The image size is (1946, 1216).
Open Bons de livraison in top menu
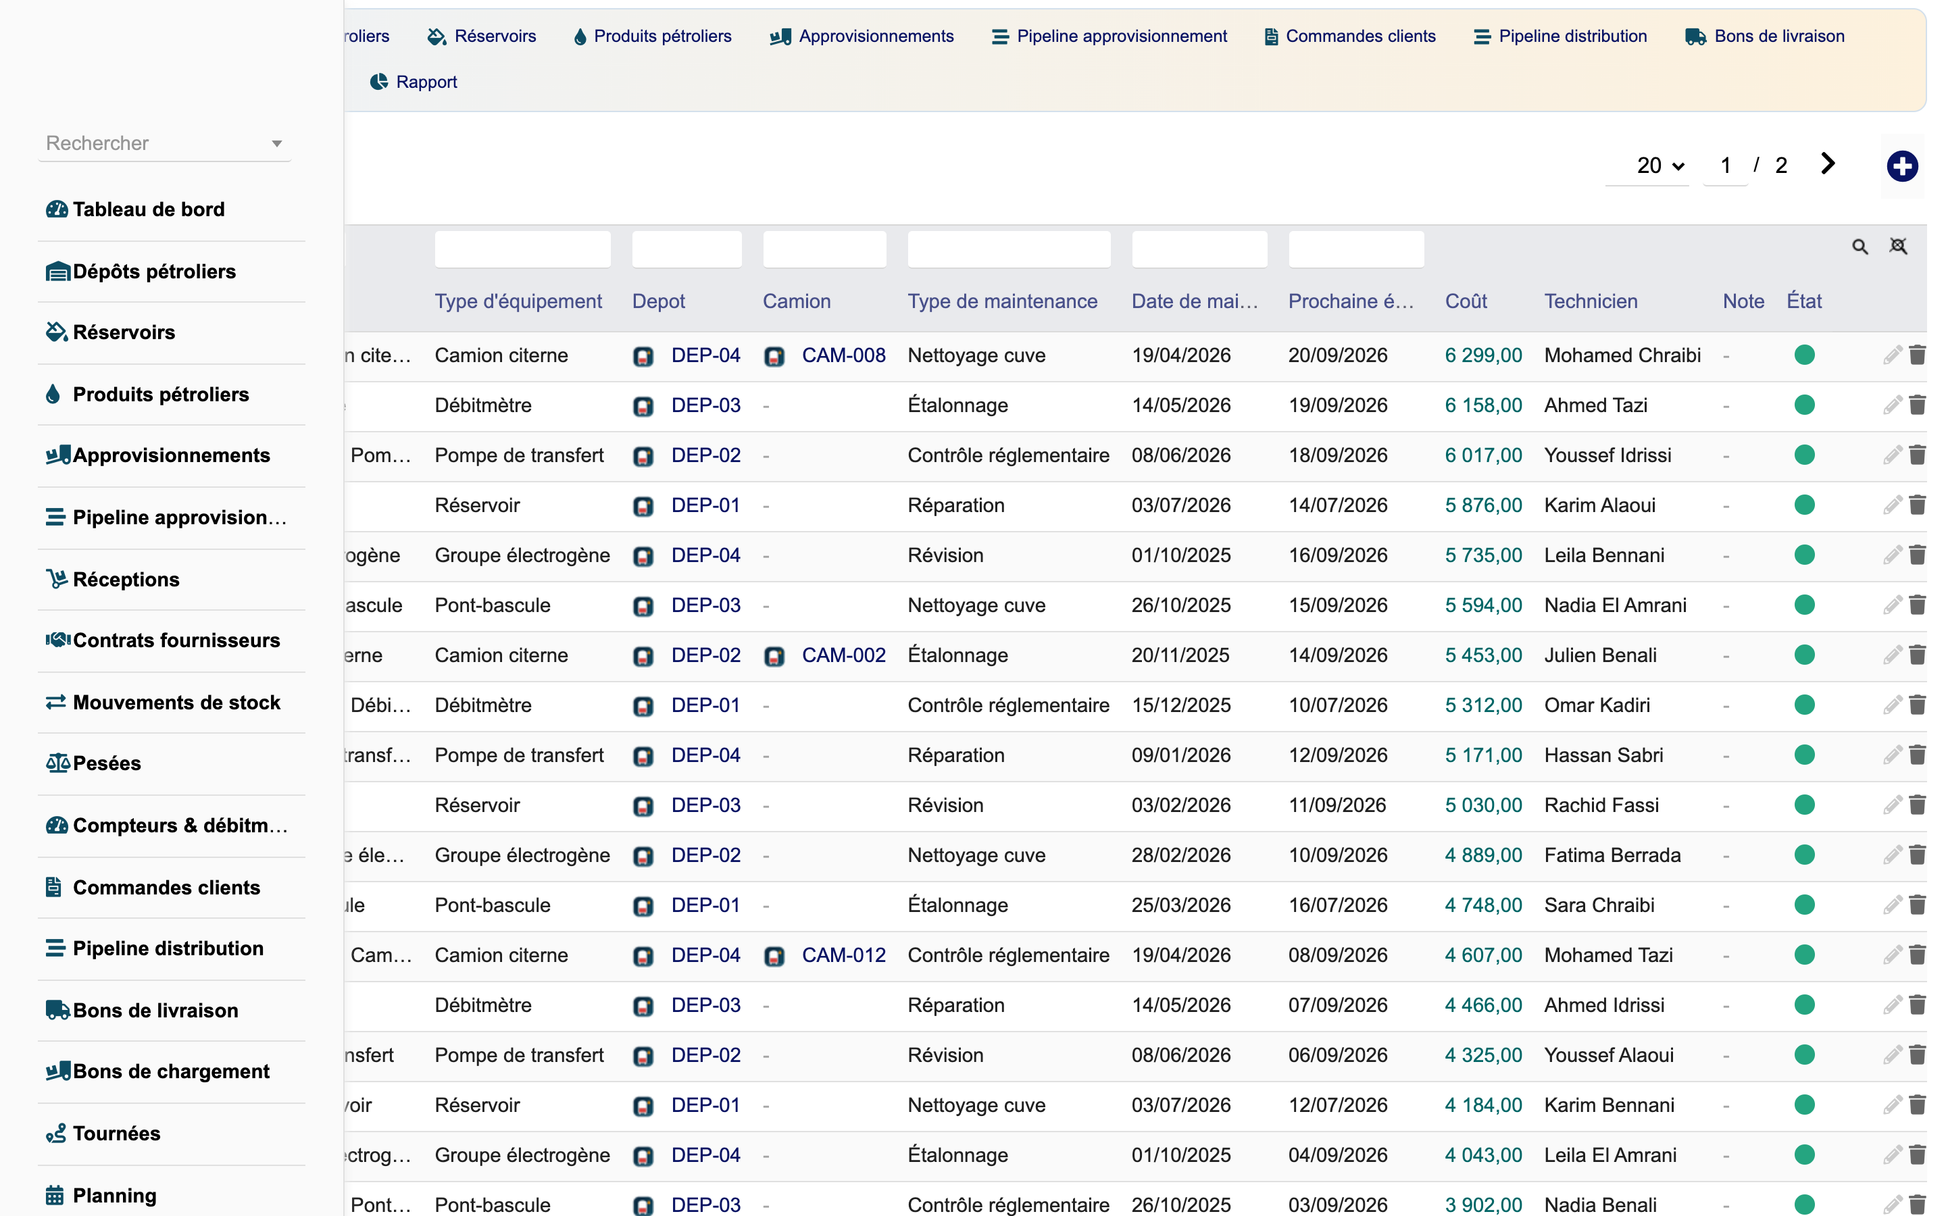1765,36
